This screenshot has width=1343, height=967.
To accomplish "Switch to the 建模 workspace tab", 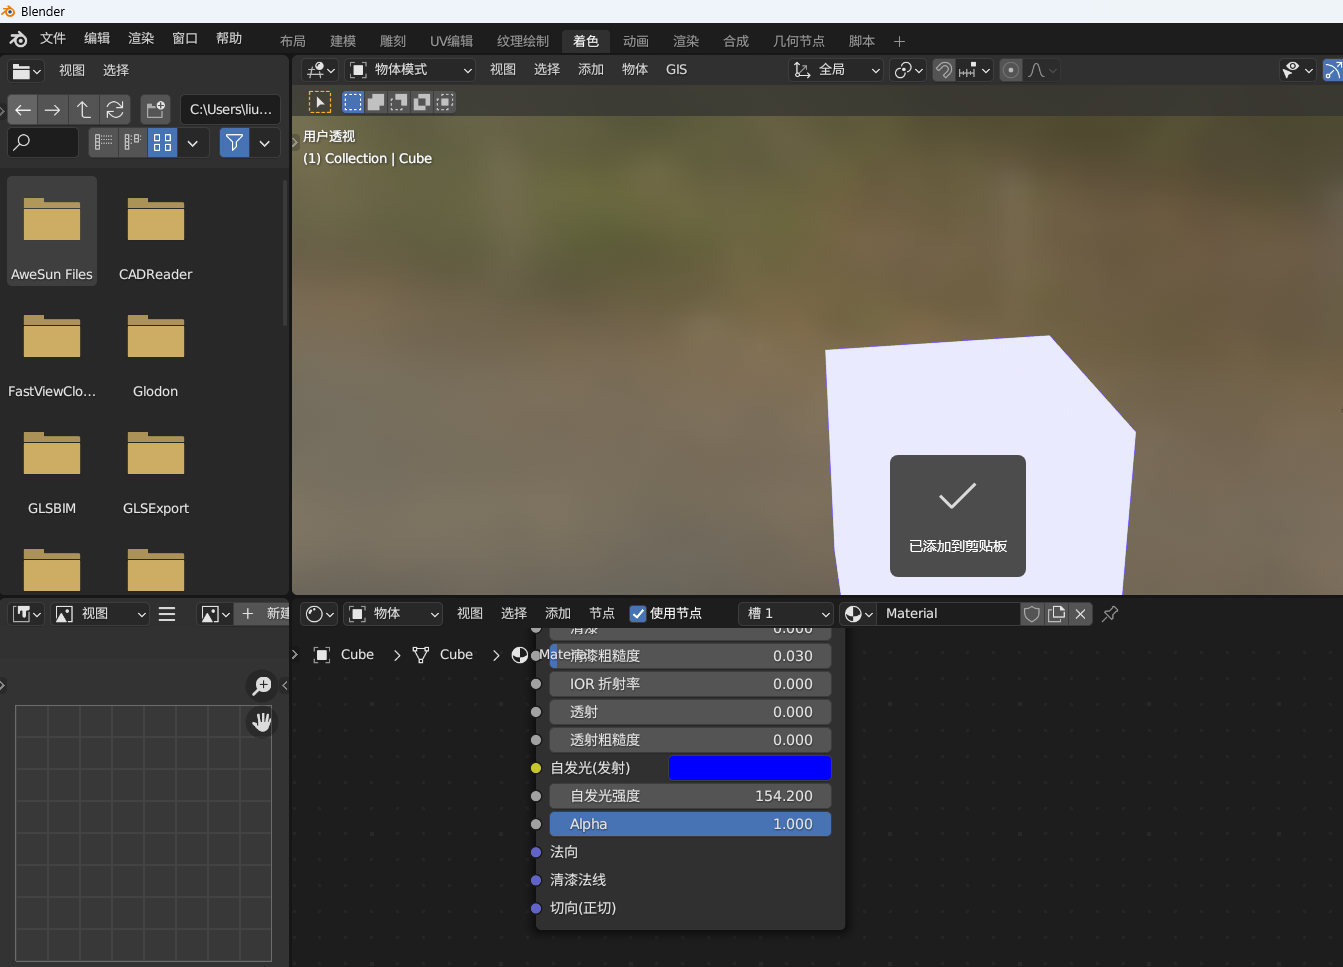I will coord(343,41).
